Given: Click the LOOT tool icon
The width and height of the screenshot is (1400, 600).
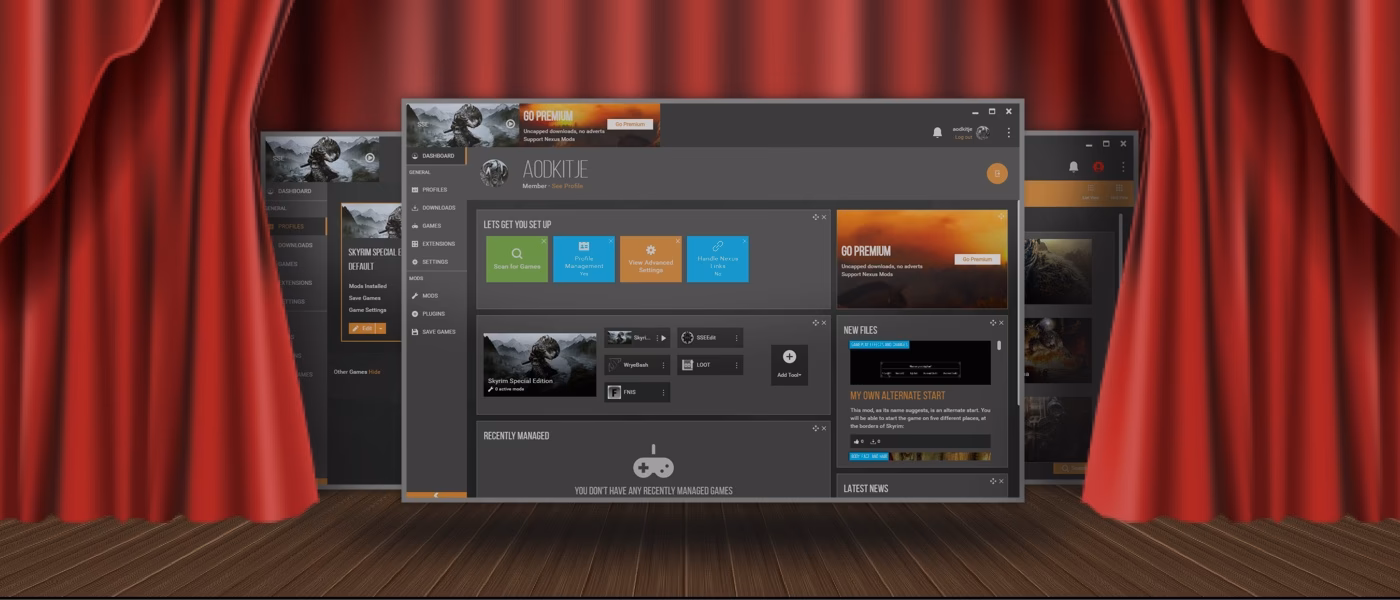Looking at the screenshot, I should tap(687, 365).
